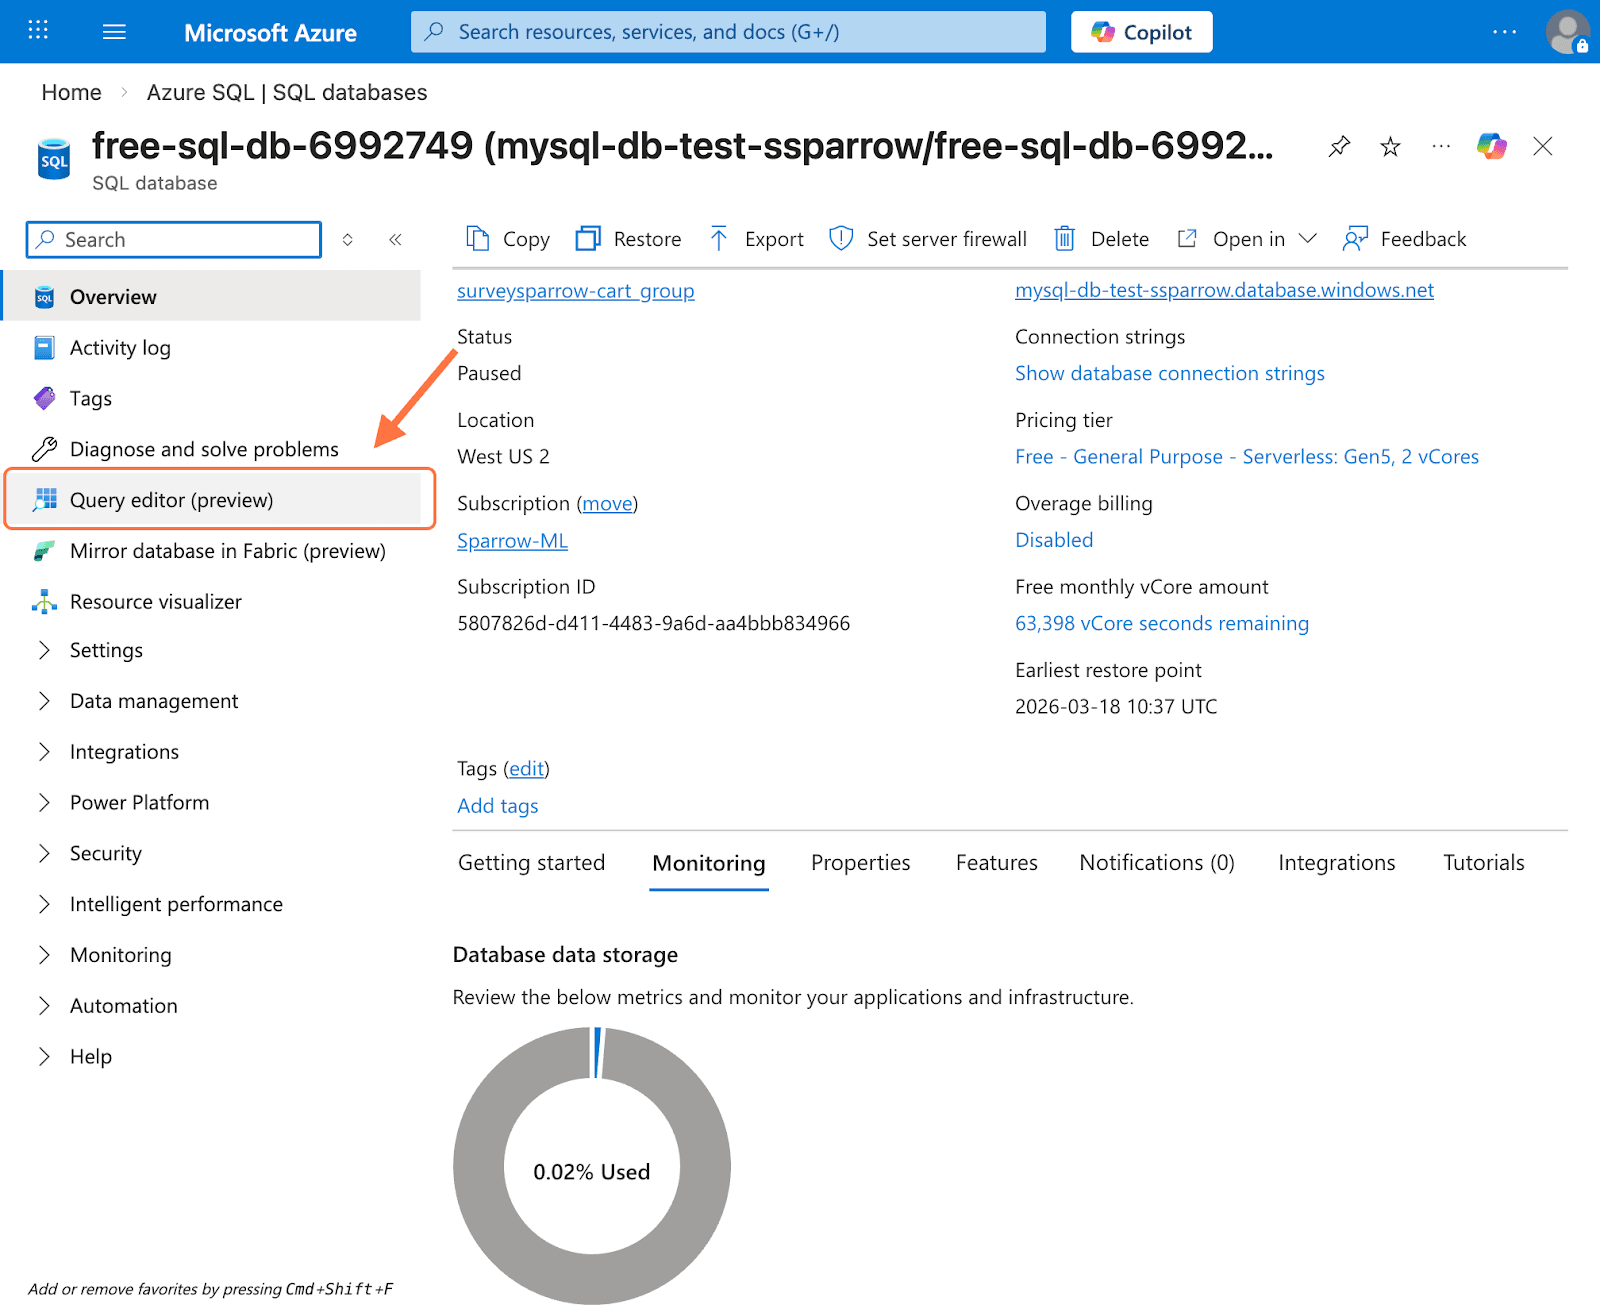Collapse the sidebar with double-chevron icon
The height and width of the screenshot is (1305, 1600).
(395, 240)
